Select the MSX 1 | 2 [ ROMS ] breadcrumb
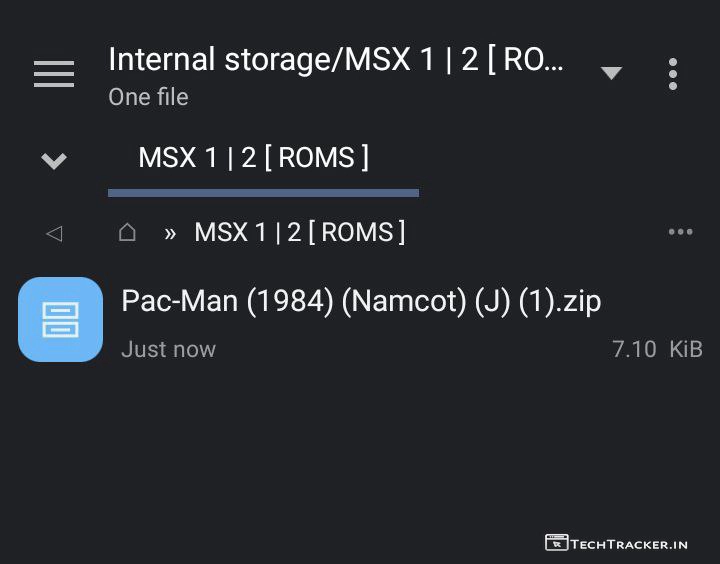Viewport: 720px width, 564px height. pyautogui.click(x=300, y=233)
